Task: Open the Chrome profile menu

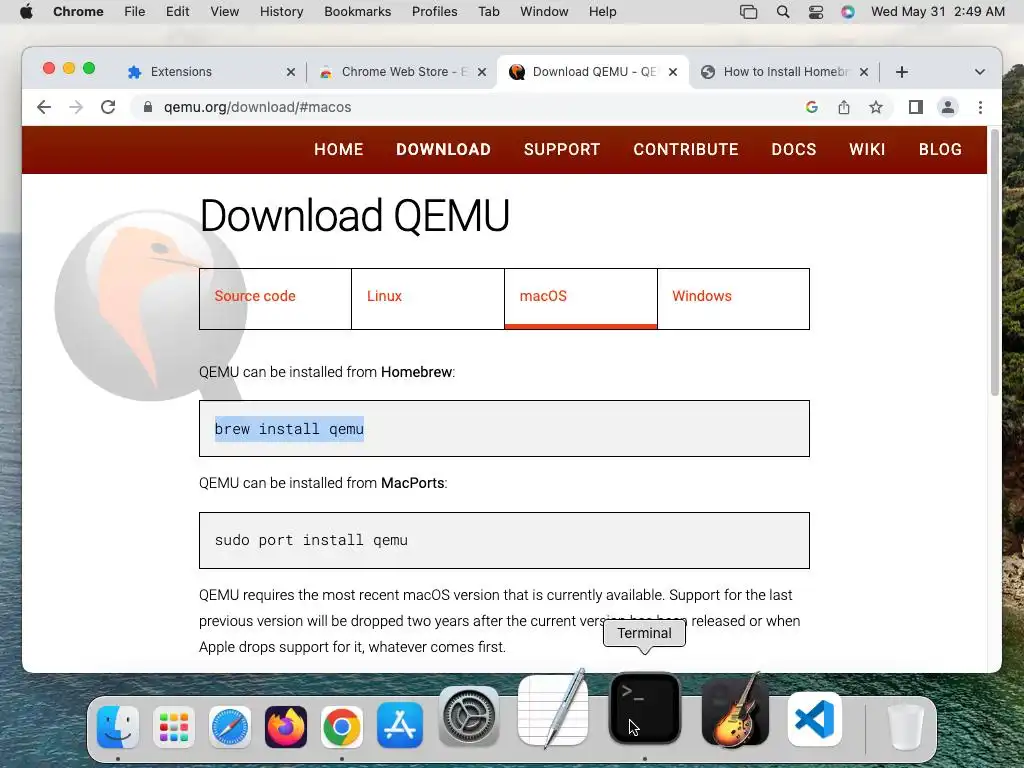Action: tap(948, 107)
